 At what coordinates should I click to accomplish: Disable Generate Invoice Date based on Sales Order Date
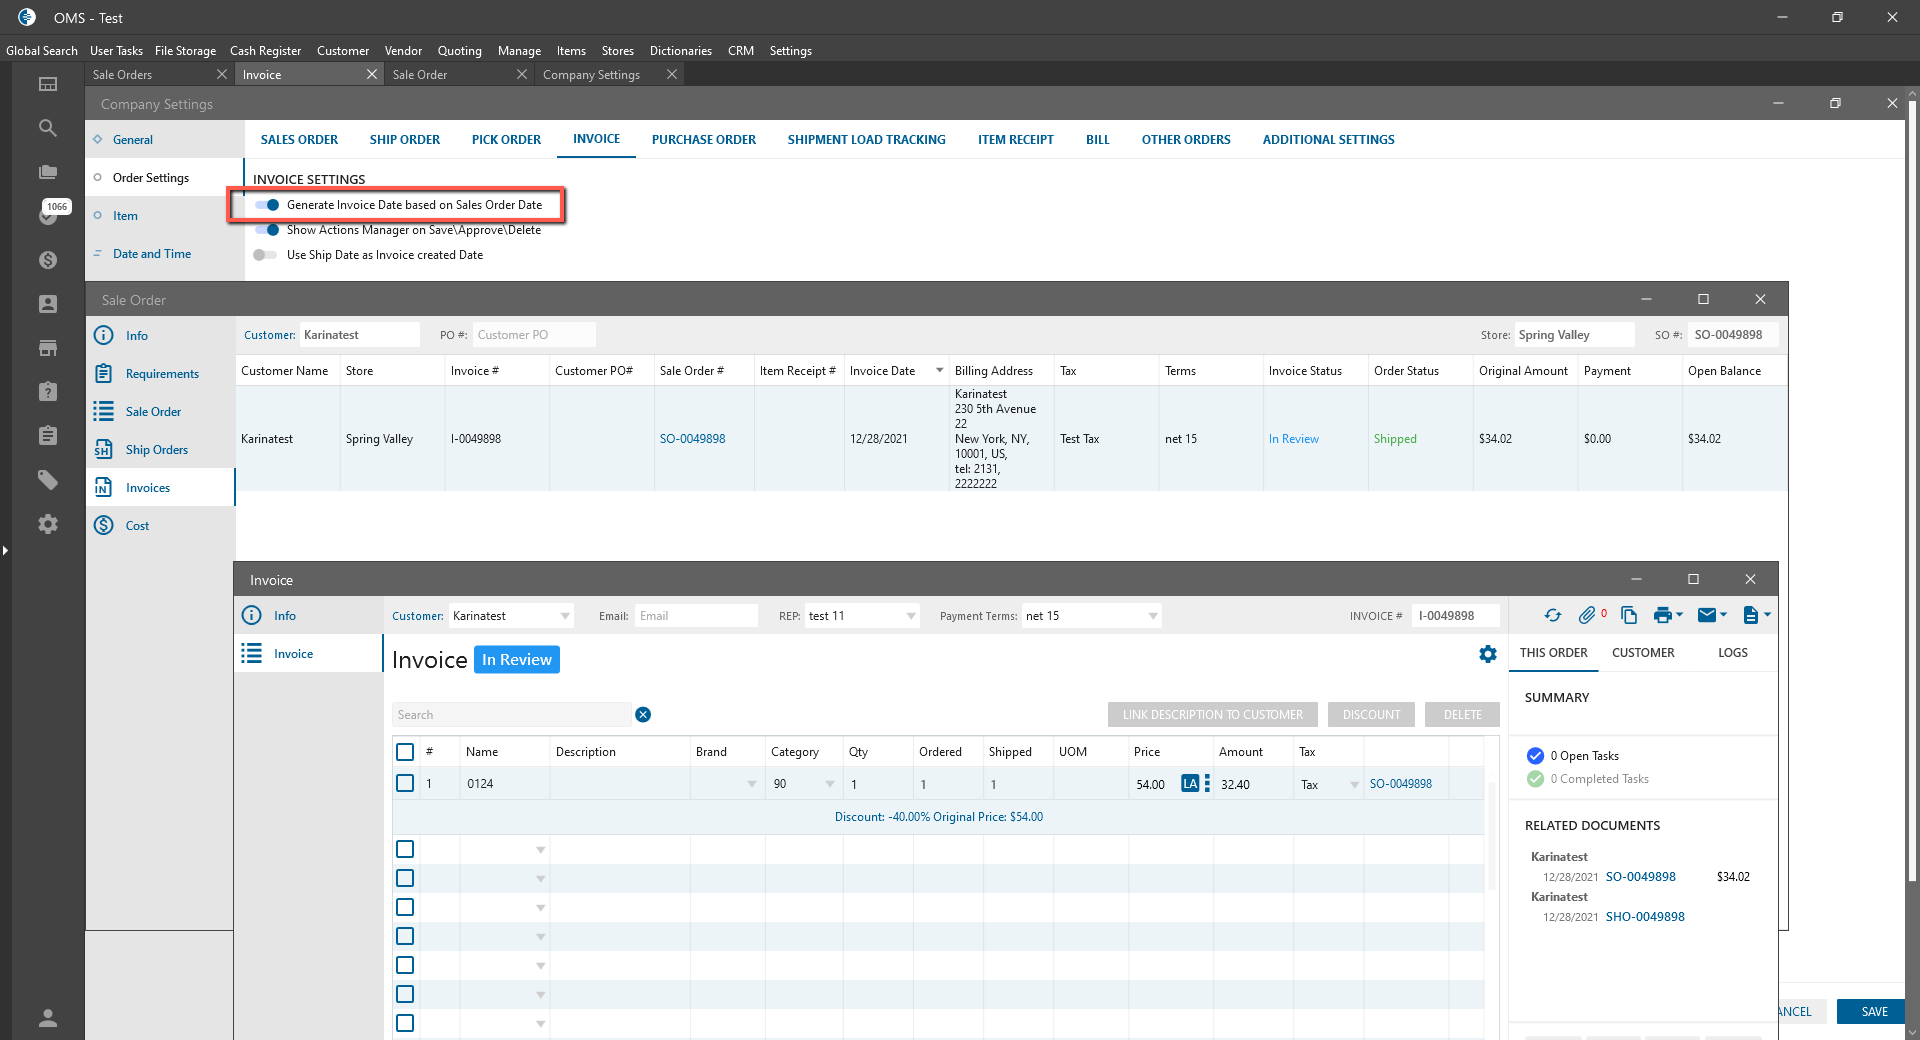tap(267, 205)
